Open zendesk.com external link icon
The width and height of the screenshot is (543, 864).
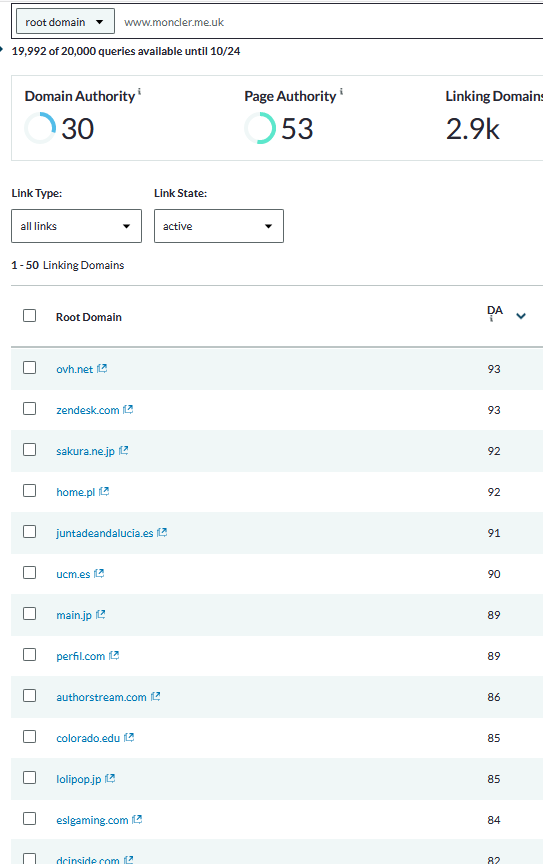[128, 409]
